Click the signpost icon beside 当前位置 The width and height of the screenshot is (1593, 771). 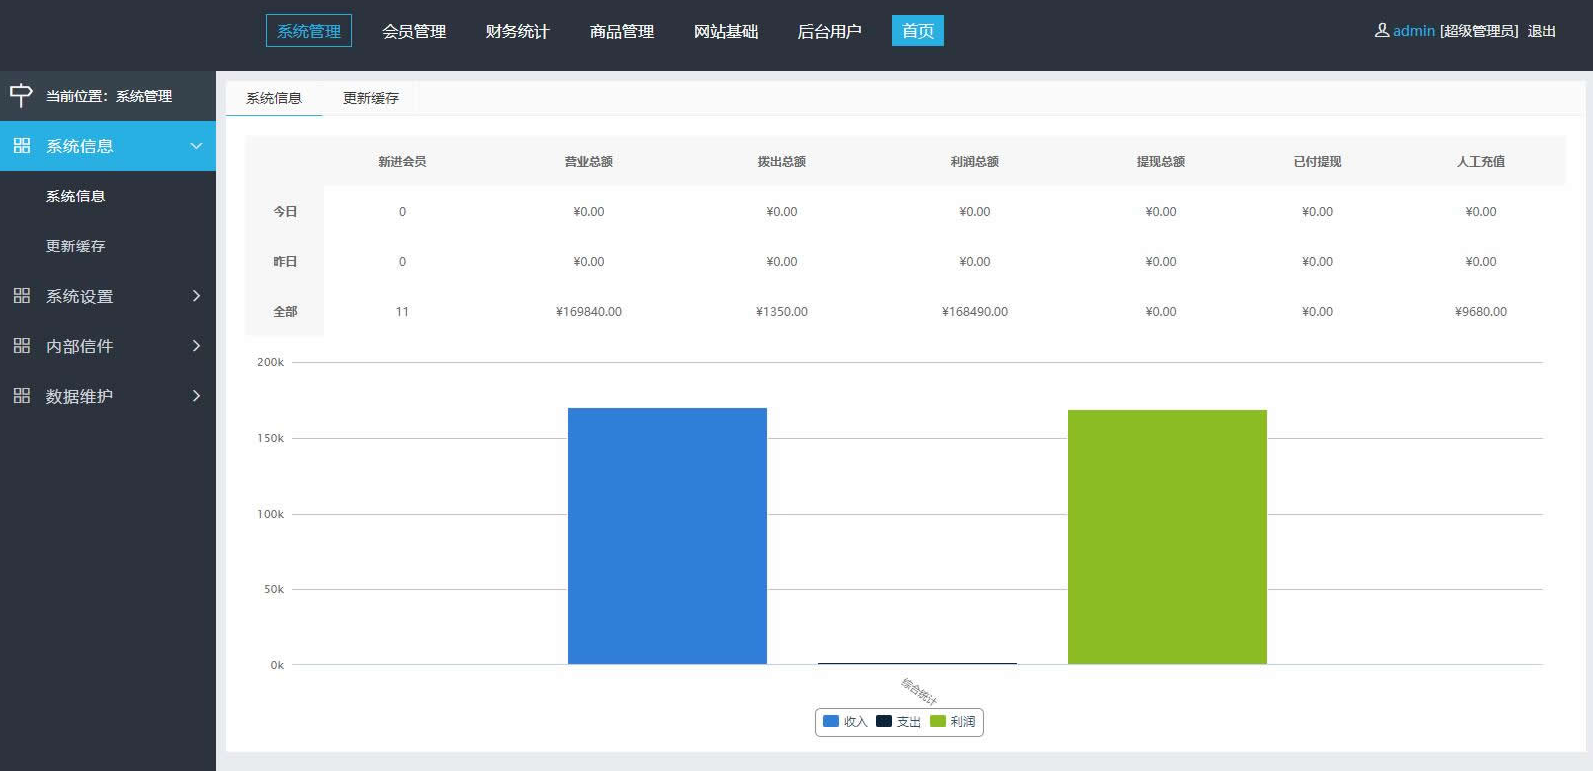click(21, 95)
